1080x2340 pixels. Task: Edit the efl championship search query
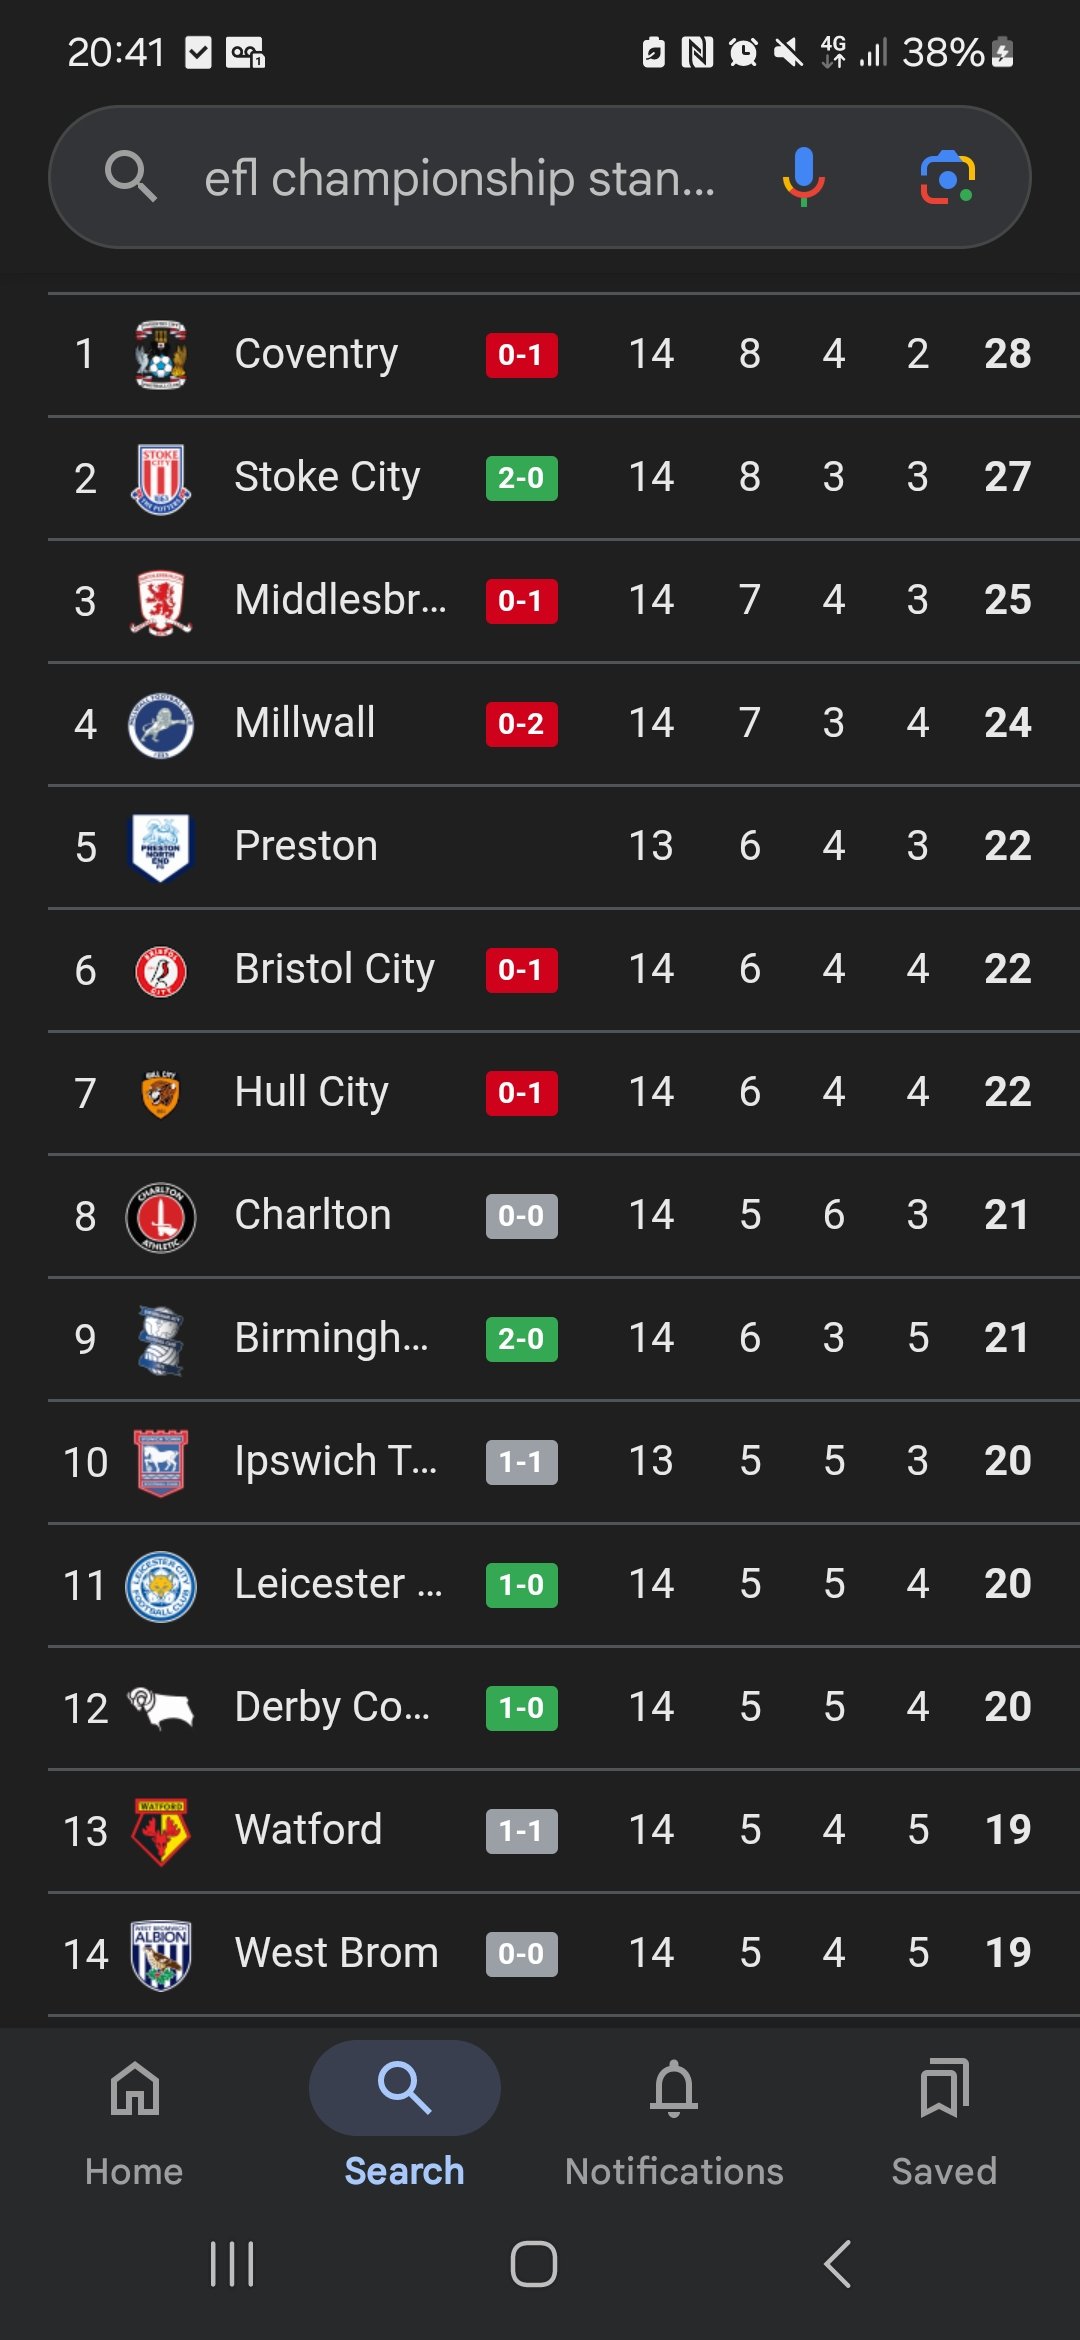[x=459, y=179]
